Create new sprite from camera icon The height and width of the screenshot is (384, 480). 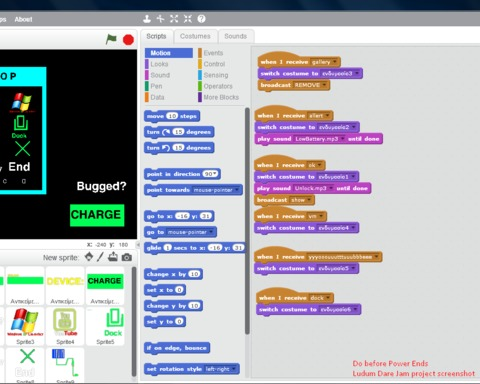click(x=127, y=257)
